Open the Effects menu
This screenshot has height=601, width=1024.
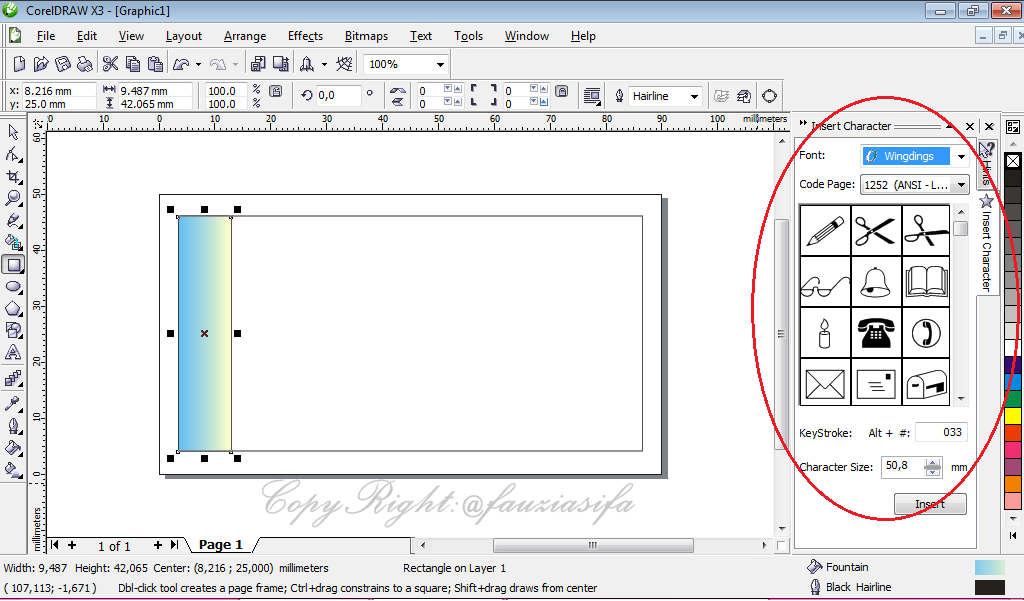point(305,36)
